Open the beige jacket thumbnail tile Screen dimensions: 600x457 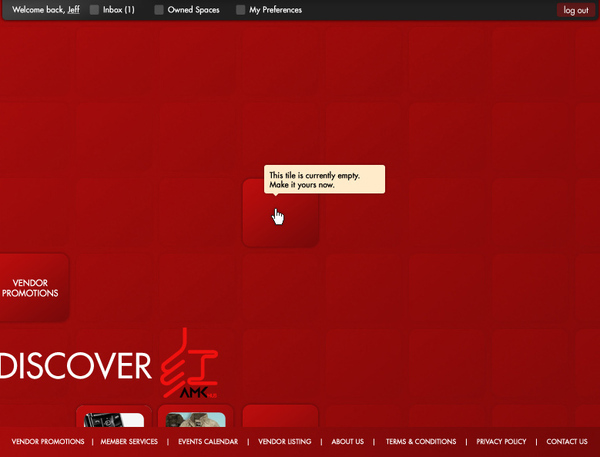[196, 416]
